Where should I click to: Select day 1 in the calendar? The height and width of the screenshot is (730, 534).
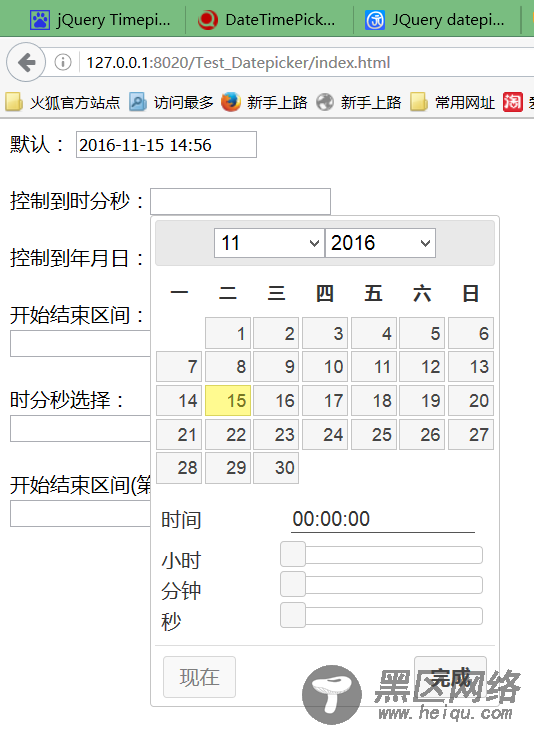[228, 333]
